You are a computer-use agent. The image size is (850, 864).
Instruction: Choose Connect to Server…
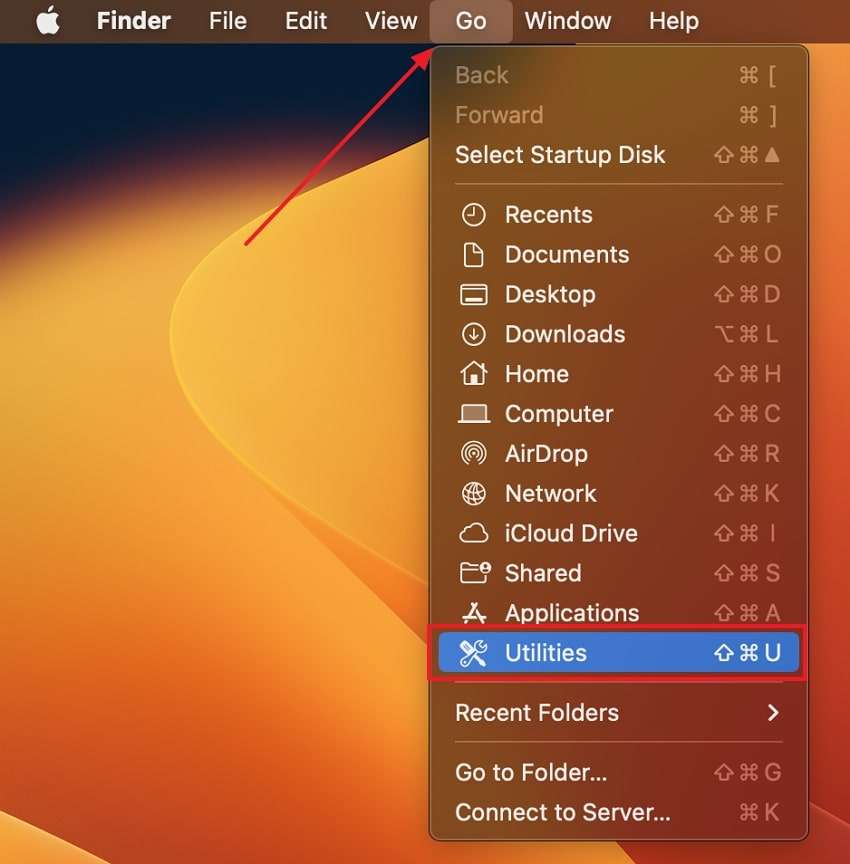point(618,812)
